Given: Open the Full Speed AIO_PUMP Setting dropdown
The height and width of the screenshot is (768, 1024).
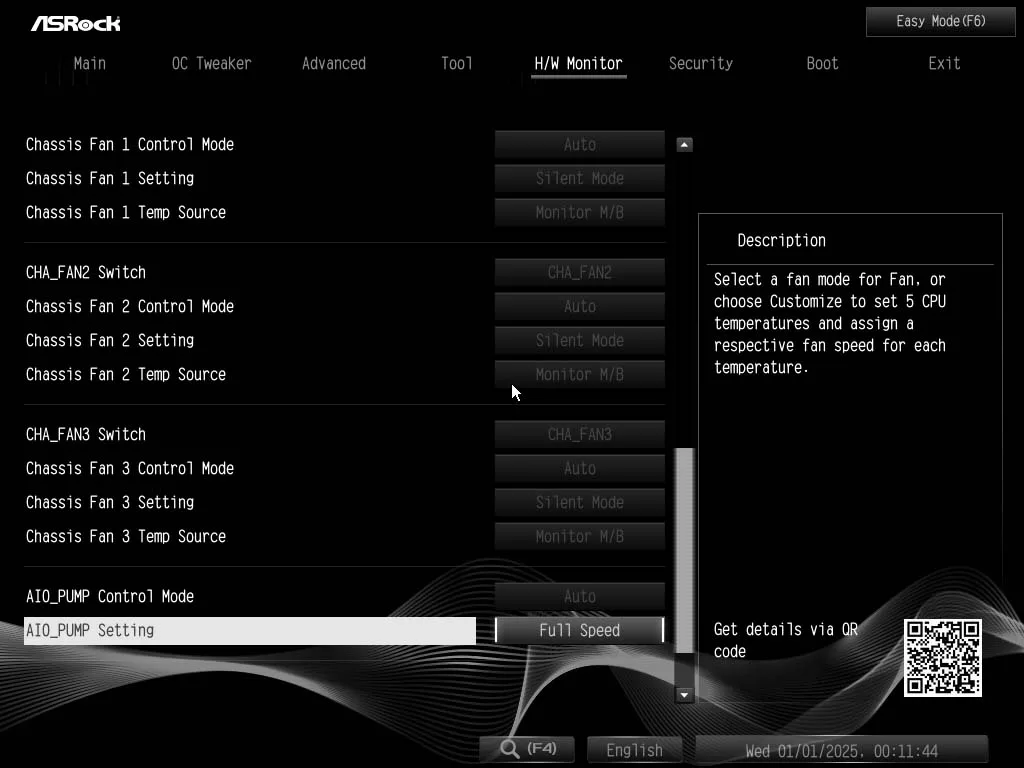Looking at the screenshot, I should [x=580, y=630].
